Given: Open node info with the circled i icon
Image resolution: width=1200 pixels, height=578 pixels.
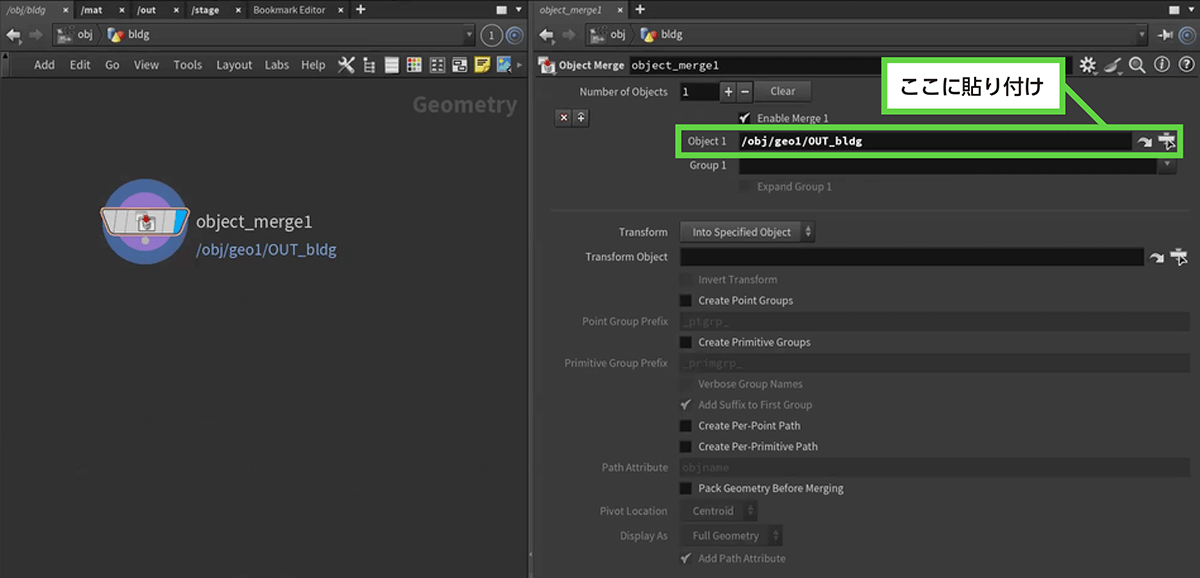Looking at the screenshot, I should [1161, 65].
